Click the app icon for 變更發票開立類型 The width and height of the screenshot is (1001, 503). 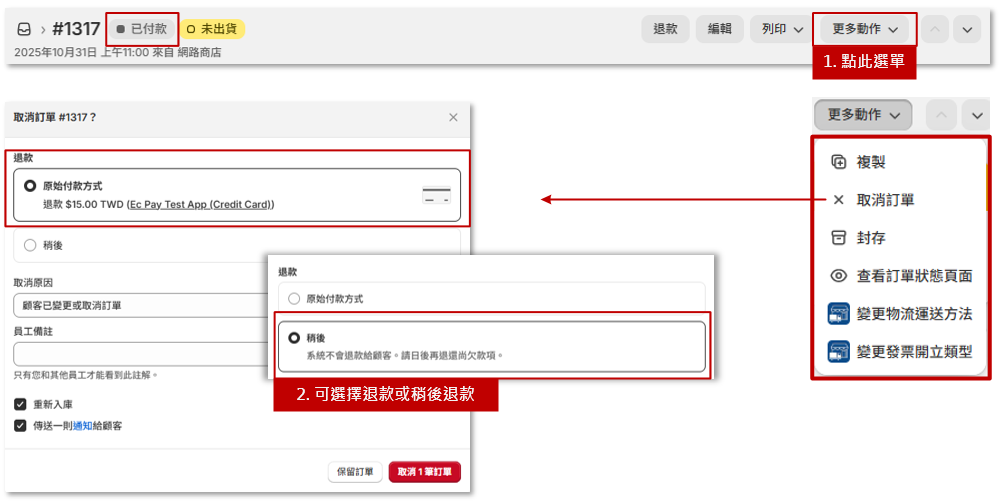coord(838,352)
